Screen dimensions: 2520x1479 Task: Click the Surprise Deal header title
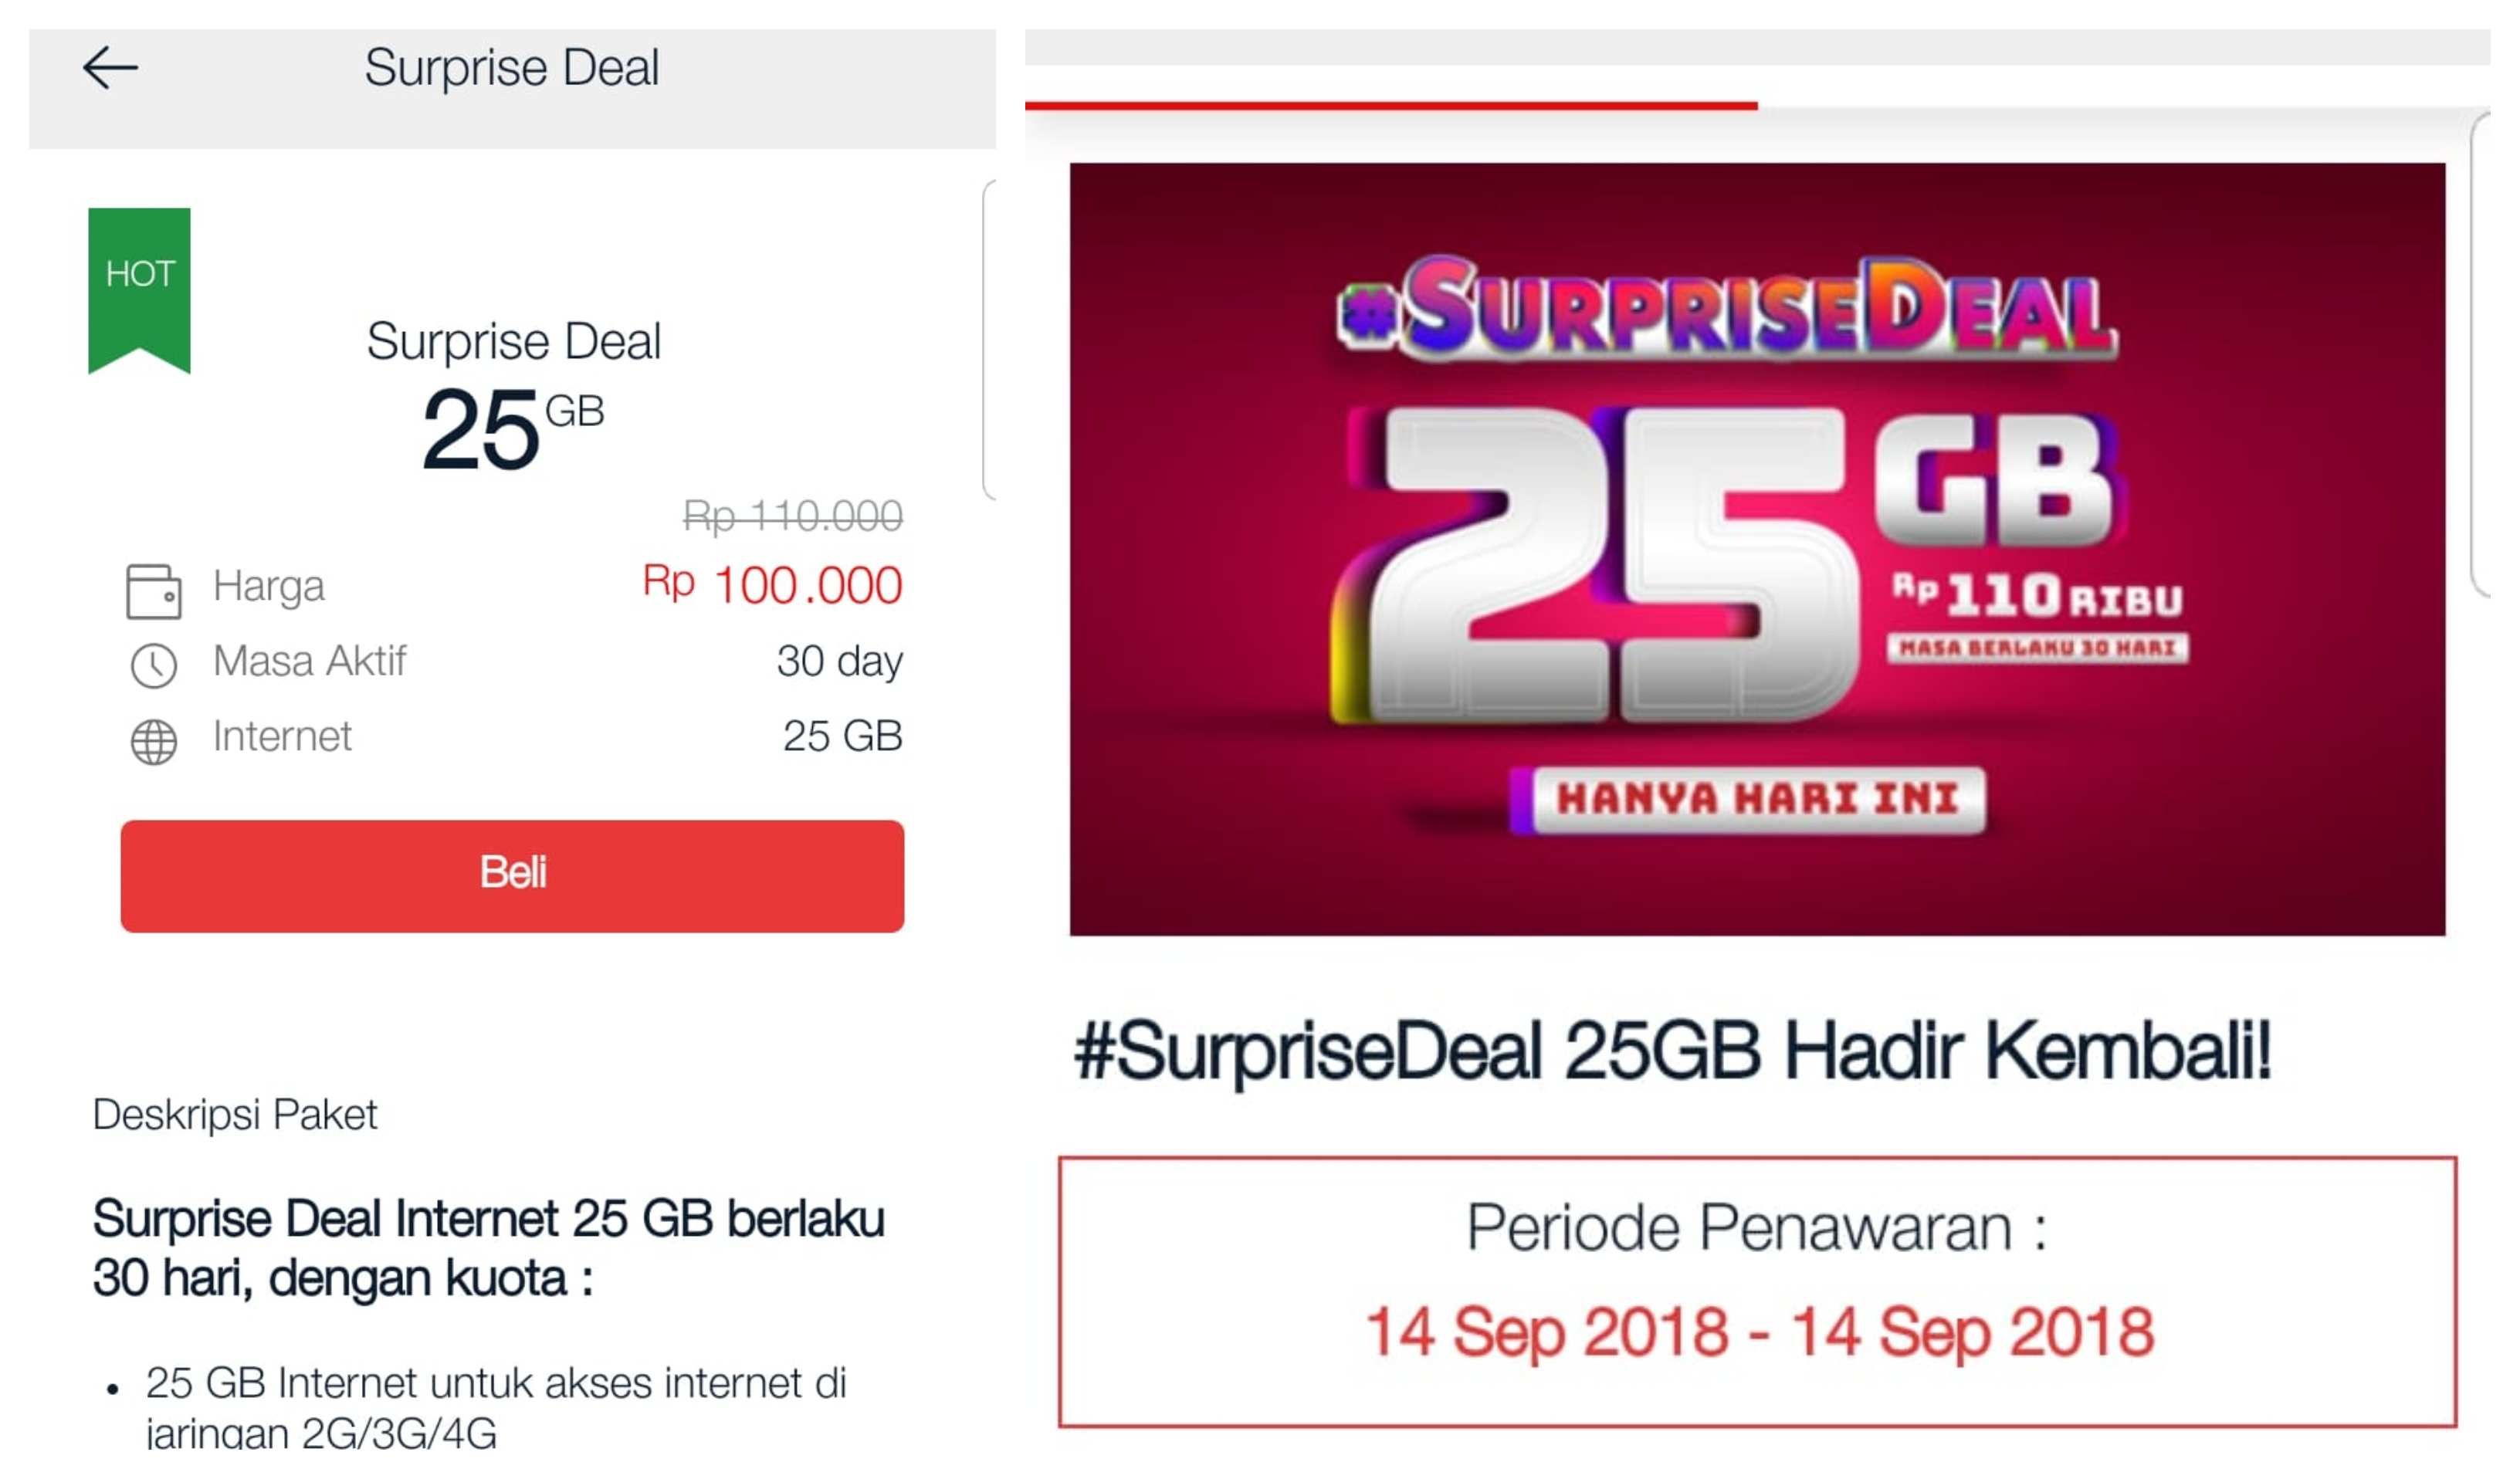pos(511,68)
